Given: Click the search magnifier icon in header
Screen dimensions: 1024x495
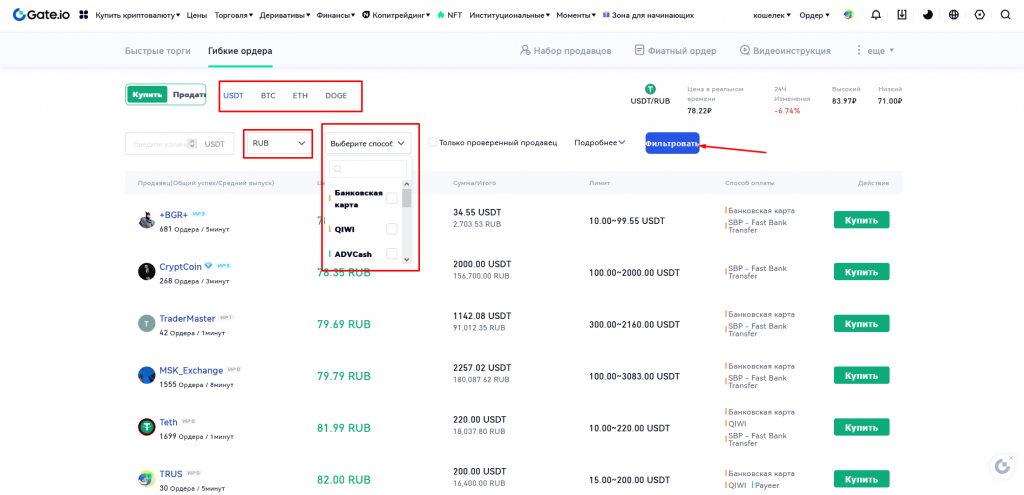Looking at the screenshot, I should point(1005,15).
